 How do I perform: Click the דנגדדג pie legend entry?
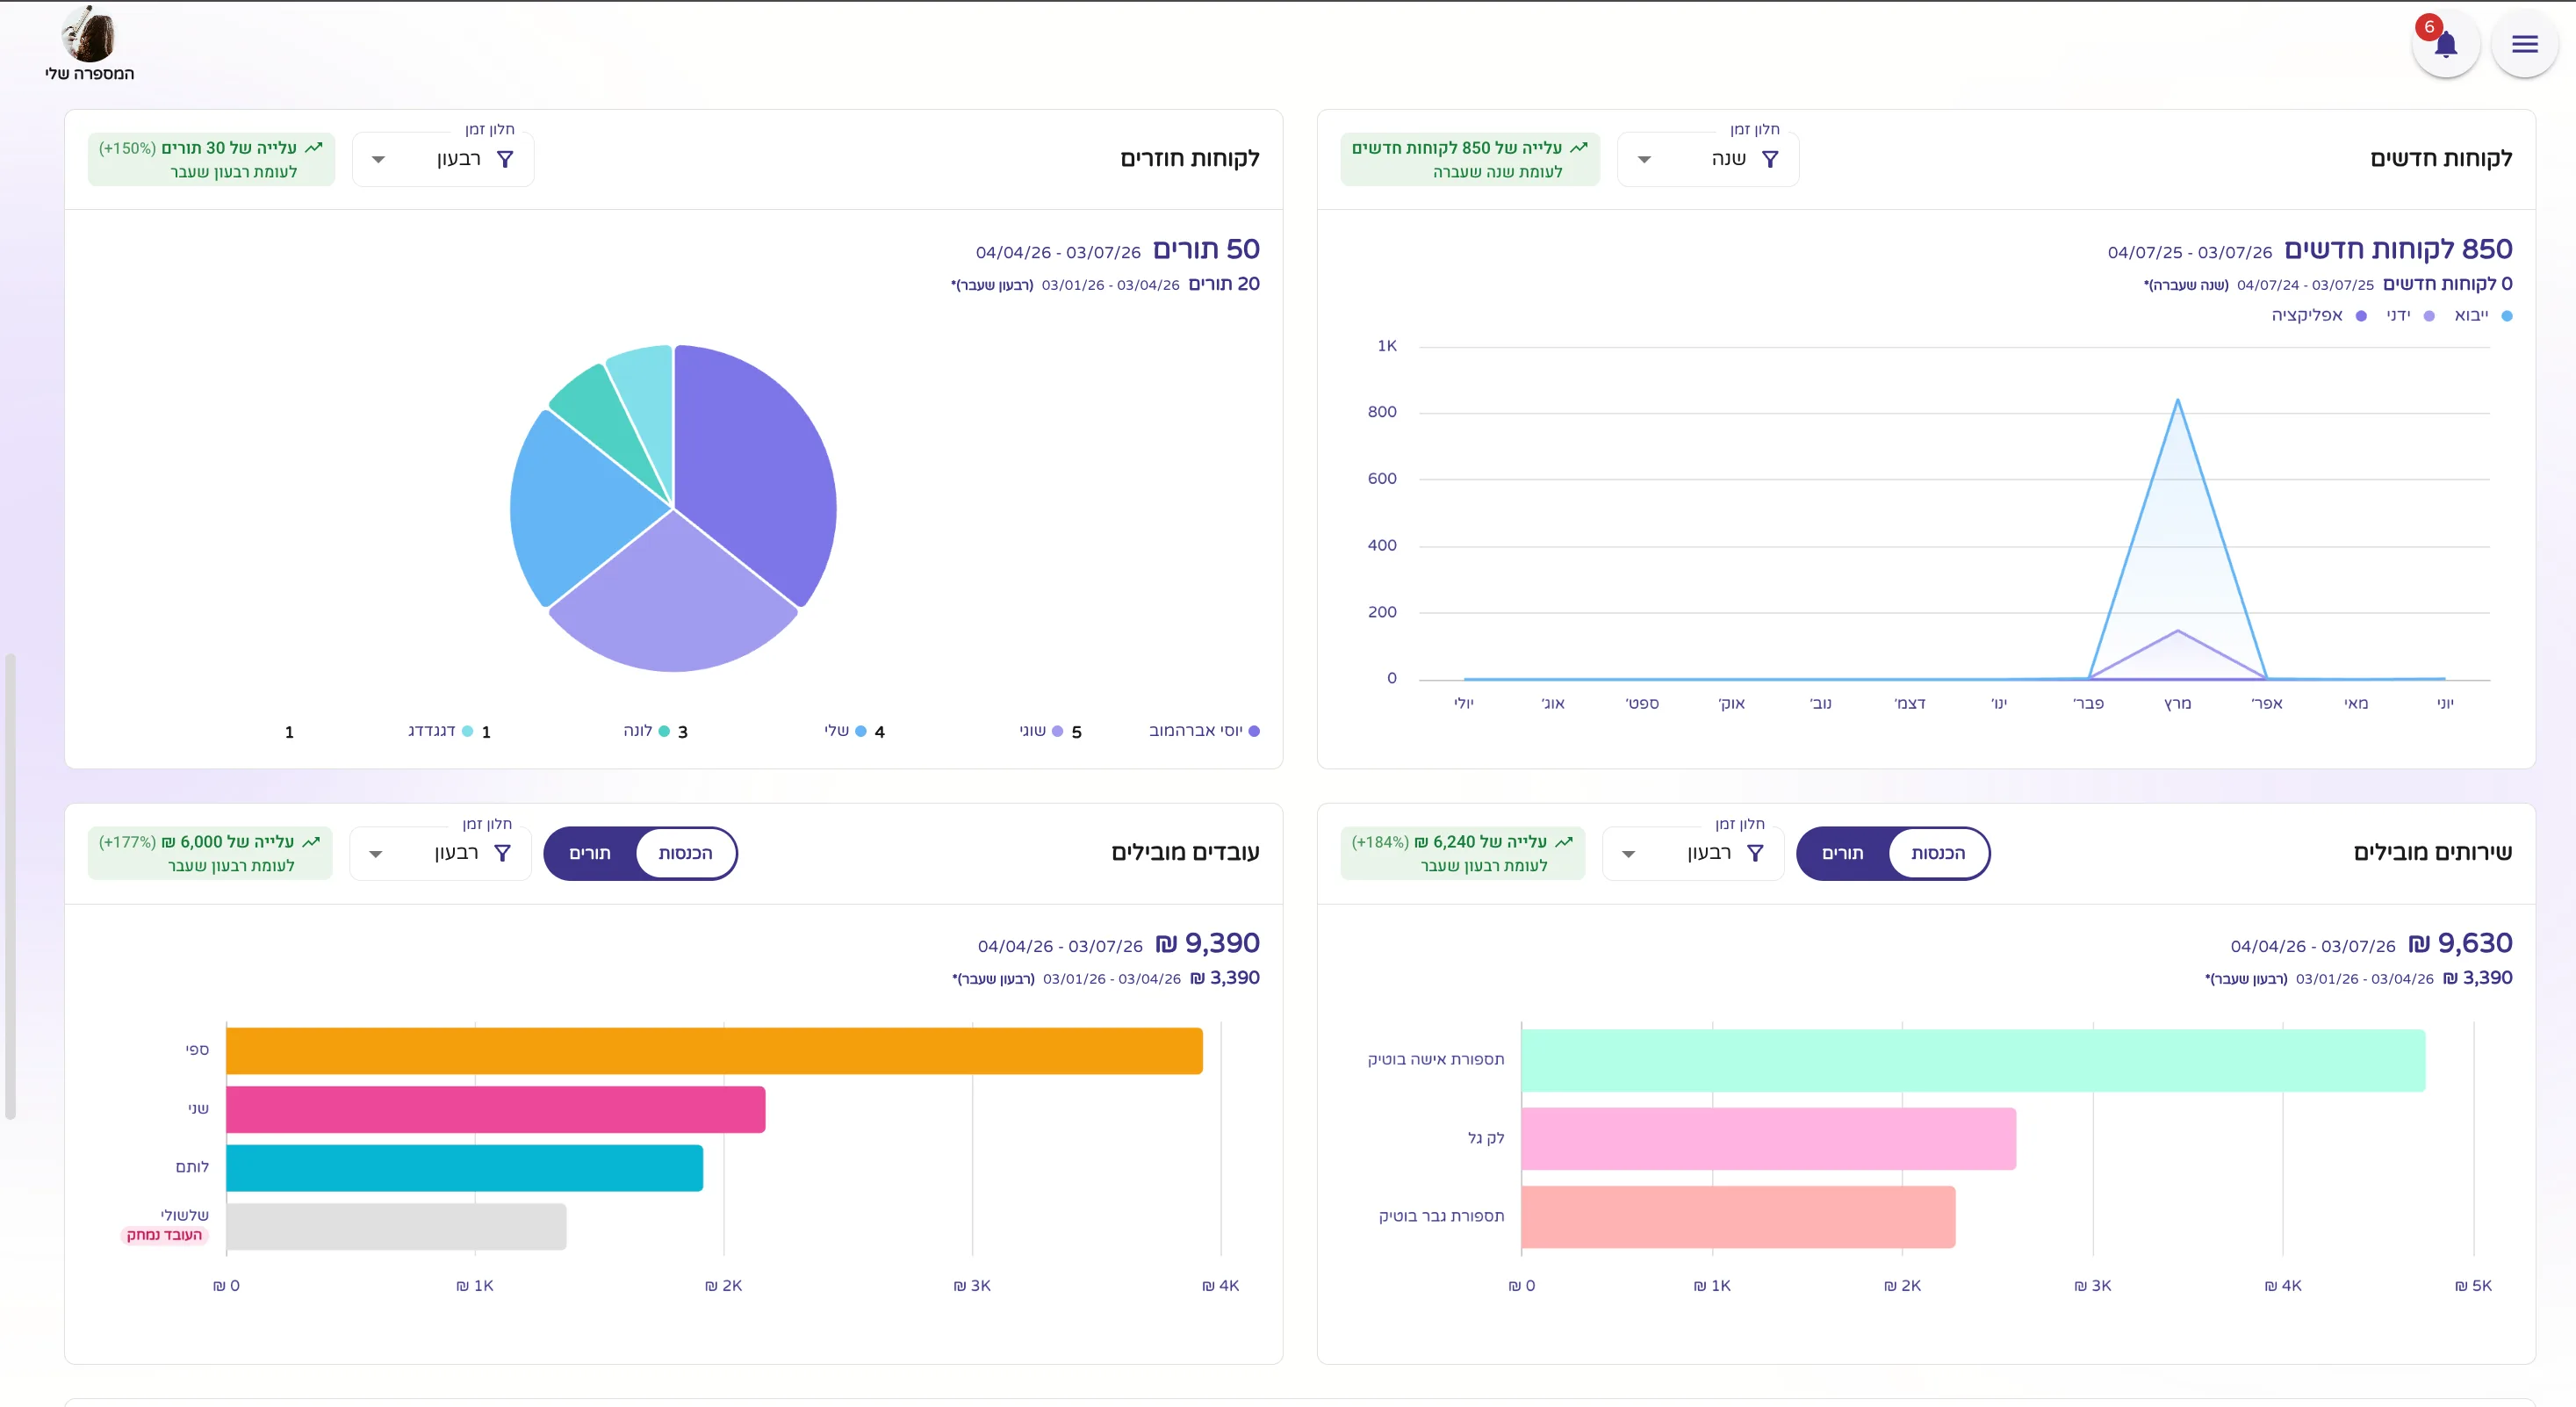[440, 731]
